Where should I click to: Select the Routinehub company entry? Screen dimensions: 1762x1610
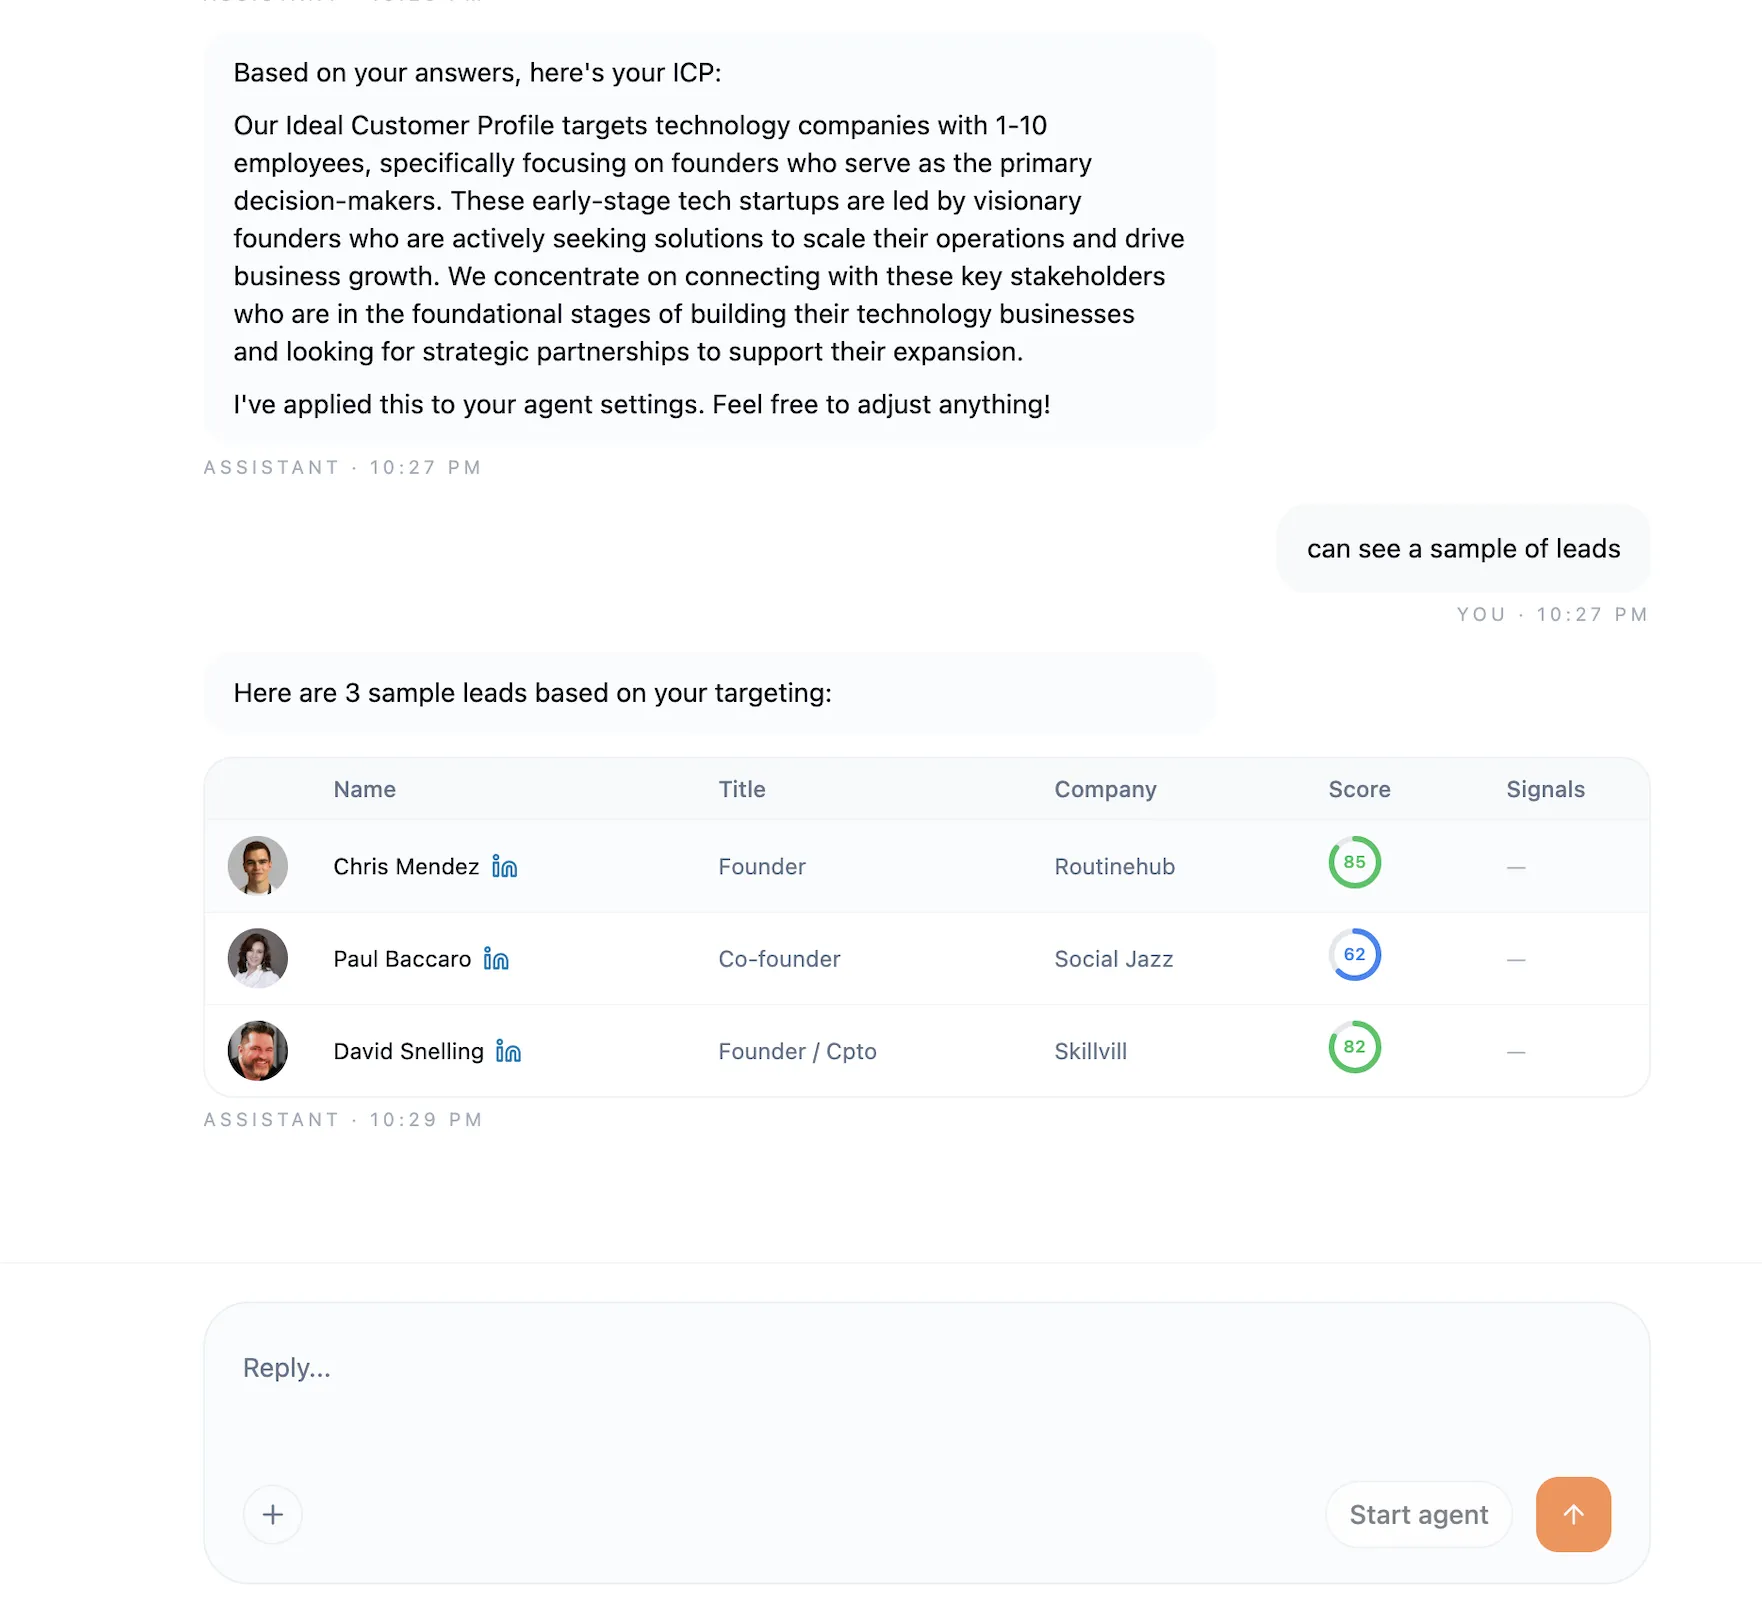pos(1113,867)
